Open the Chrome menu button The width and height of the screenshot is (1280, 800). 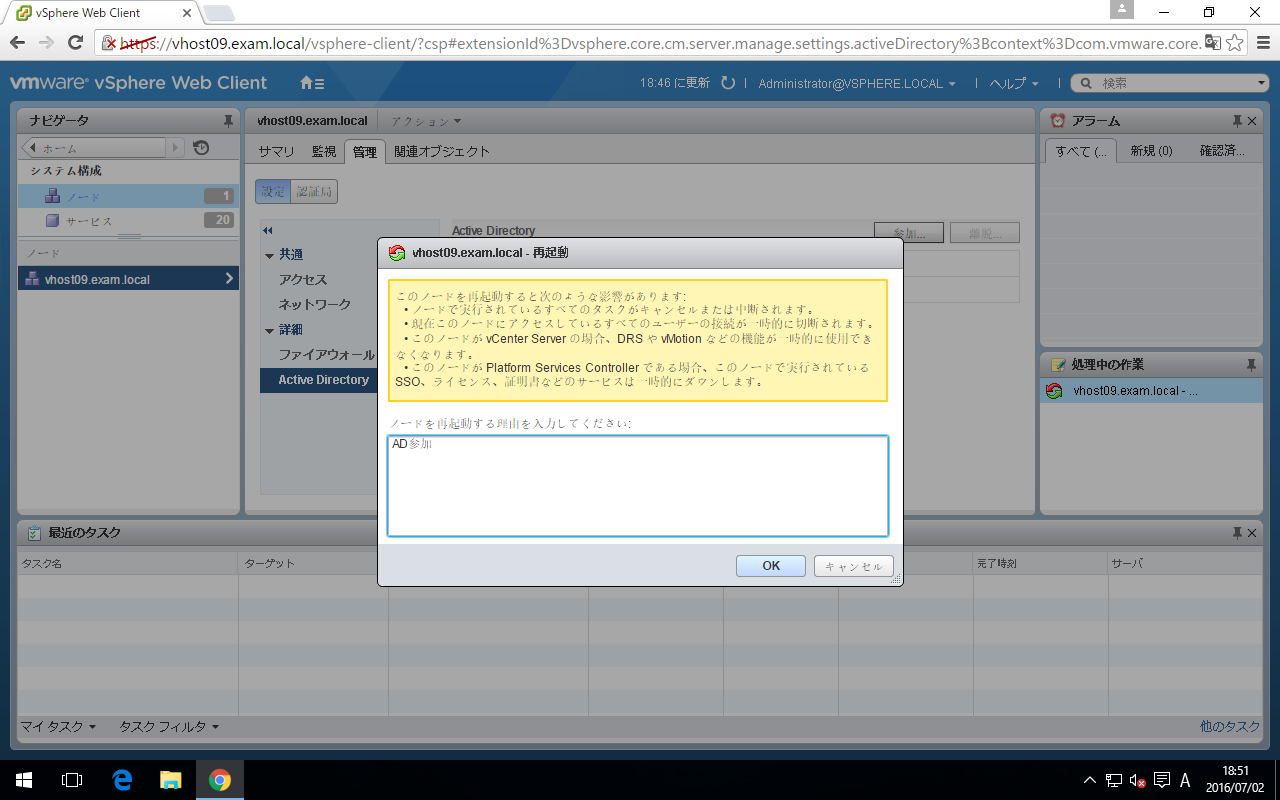coord(1264,42)
